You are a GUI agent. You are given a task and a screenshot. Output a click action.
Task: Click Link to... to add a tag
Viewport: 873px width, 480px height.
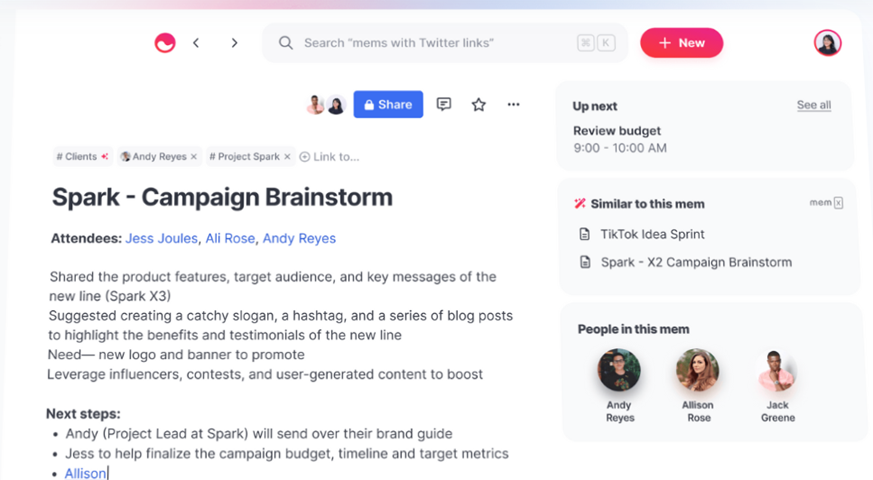(x=330, y=157)
